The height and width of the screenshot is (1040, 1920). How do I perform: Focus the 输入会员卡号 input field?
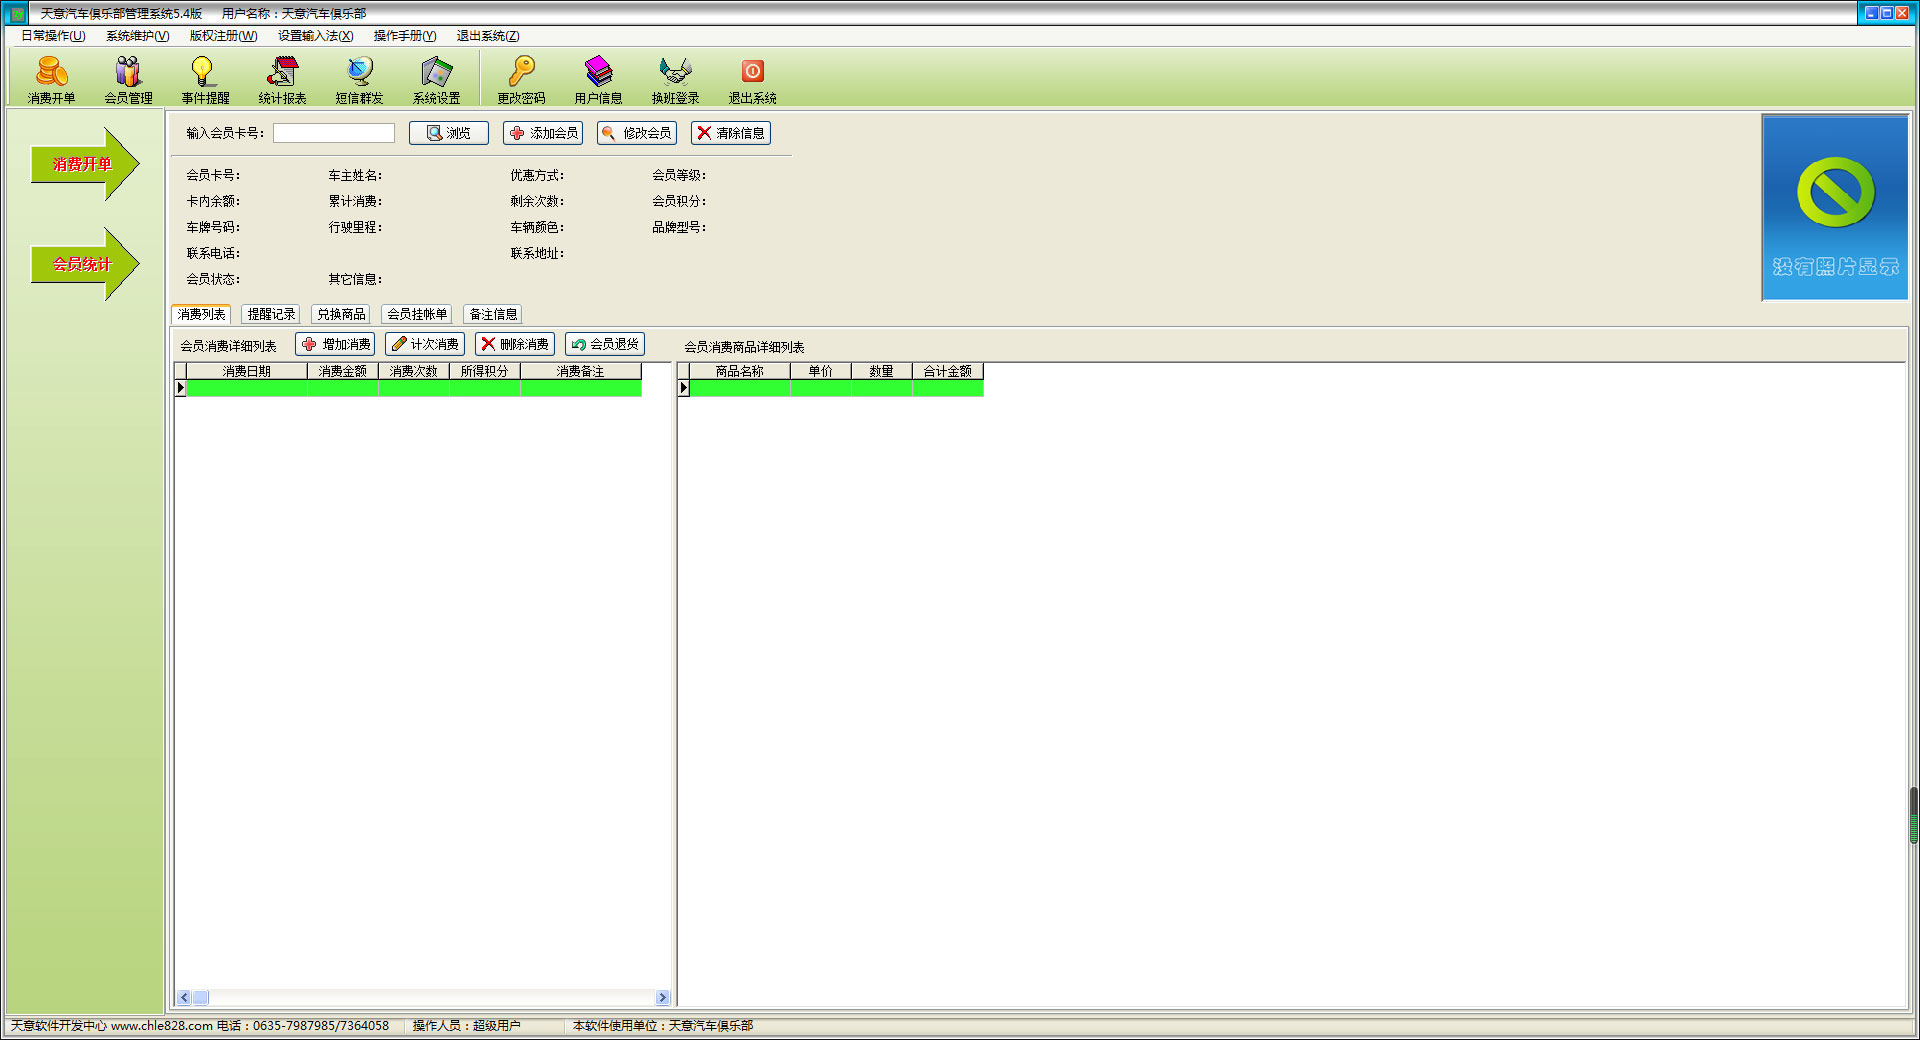click(334, 133)
